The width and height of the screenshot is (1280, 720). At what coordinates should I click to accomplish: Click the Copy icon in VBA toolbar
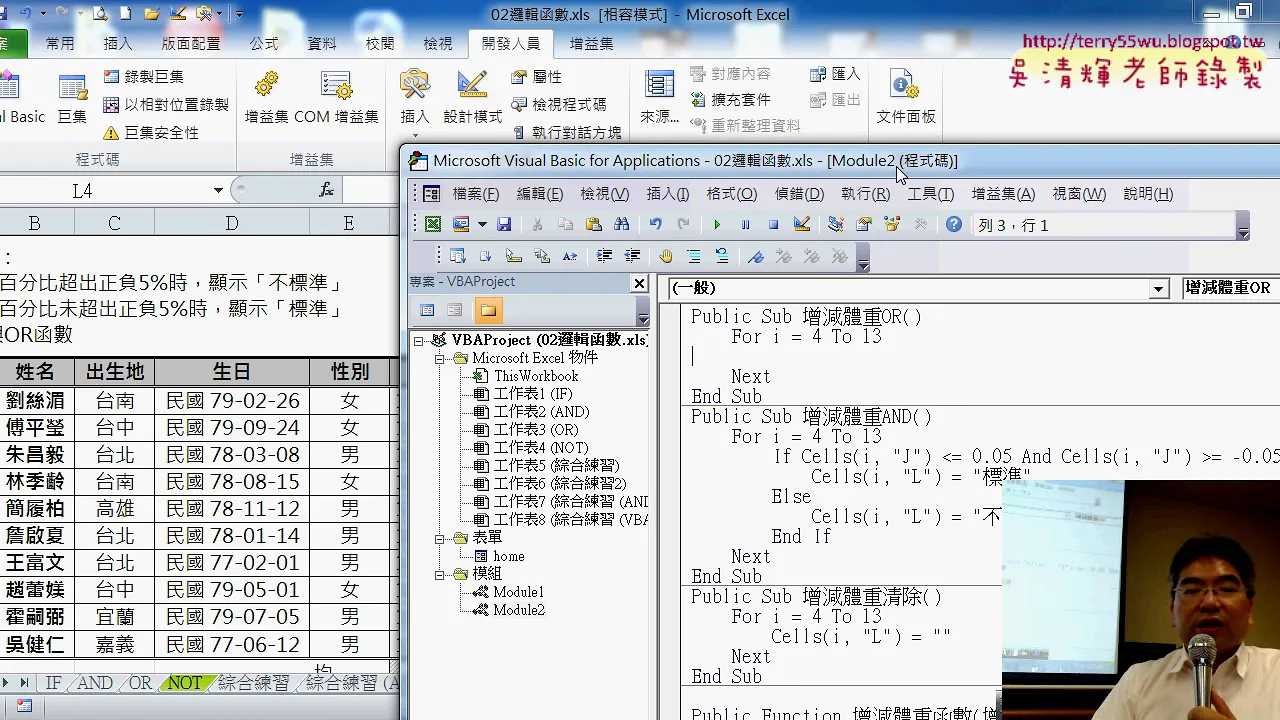pos(565,225)
